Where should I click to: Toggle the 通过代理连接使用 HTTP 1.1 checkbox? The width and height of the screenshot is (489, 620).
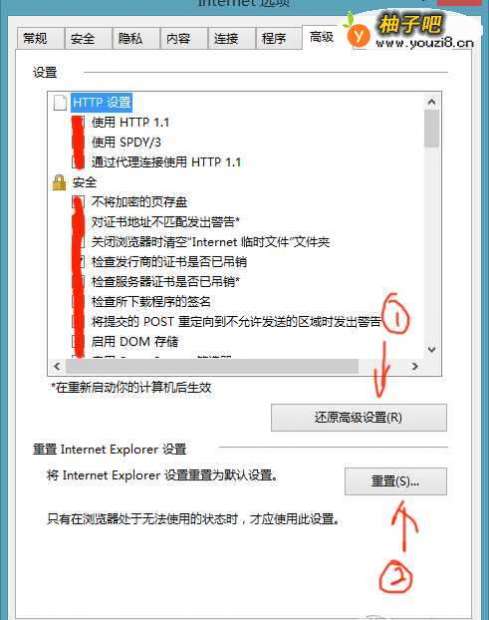point(78,162)
